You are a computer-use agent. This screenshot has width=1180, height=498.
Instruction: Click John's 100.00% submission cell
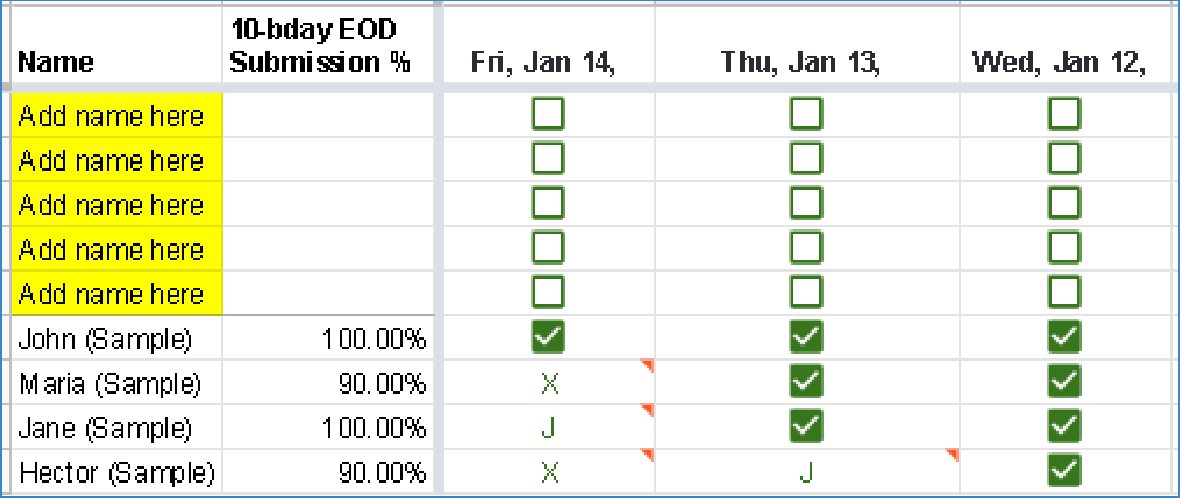374,340
